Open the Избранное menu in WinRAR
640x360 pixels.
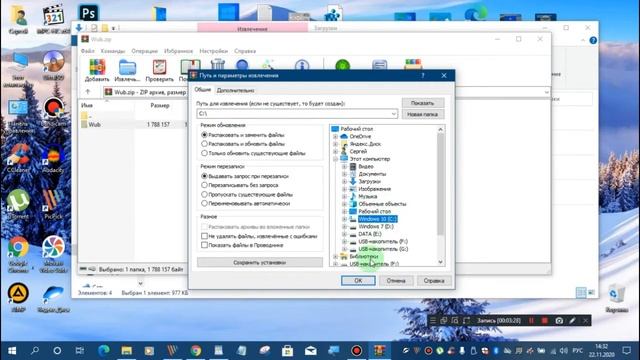[x=178, y=51]
